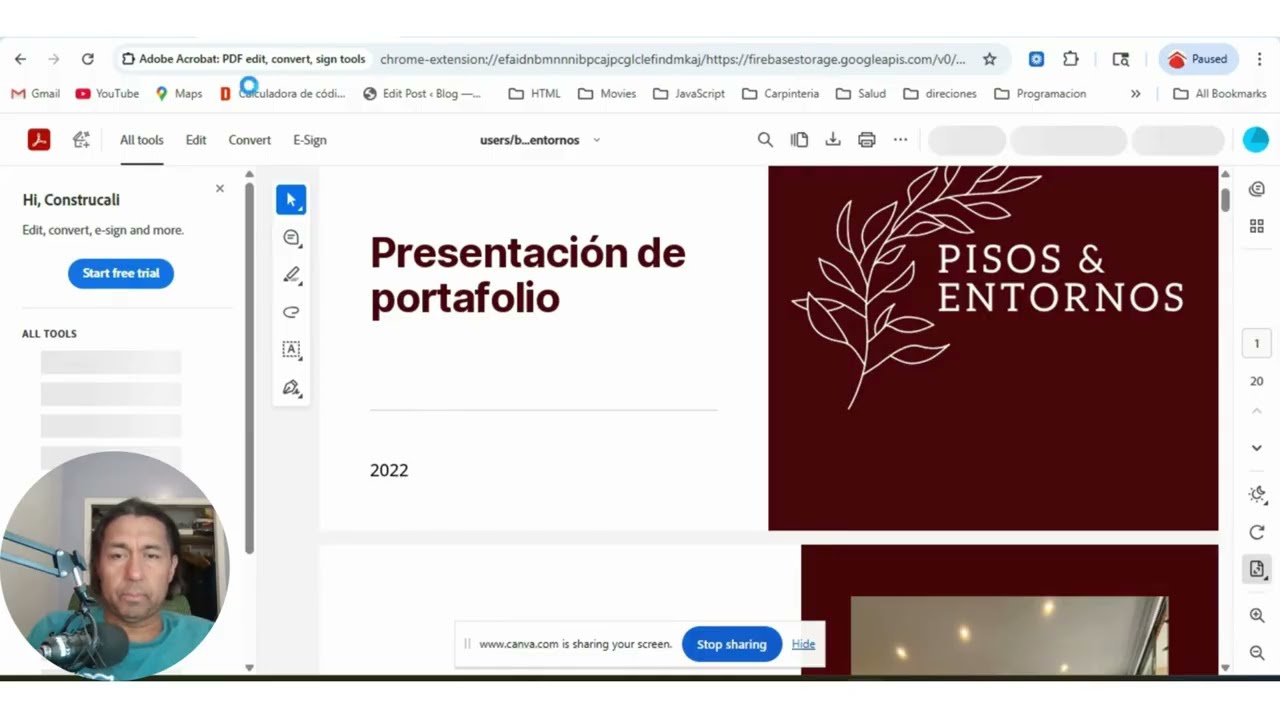Add a comment with the comment tool
Image resolution: width=1280 pixels, height=720 pixels.
tap(291, 237)
